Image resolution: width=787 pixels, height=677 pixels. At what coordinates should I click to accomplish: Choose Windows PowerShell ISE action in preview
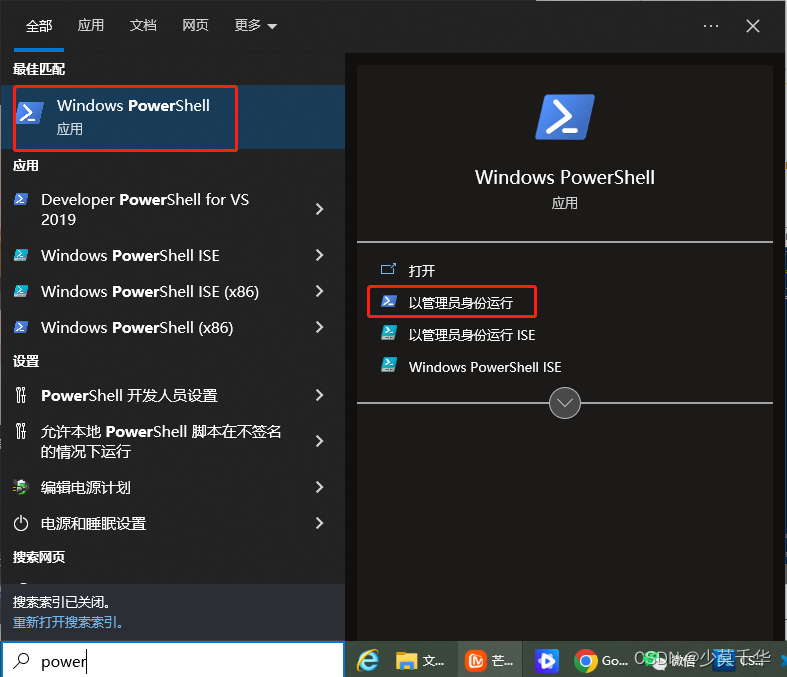[485, 367]
